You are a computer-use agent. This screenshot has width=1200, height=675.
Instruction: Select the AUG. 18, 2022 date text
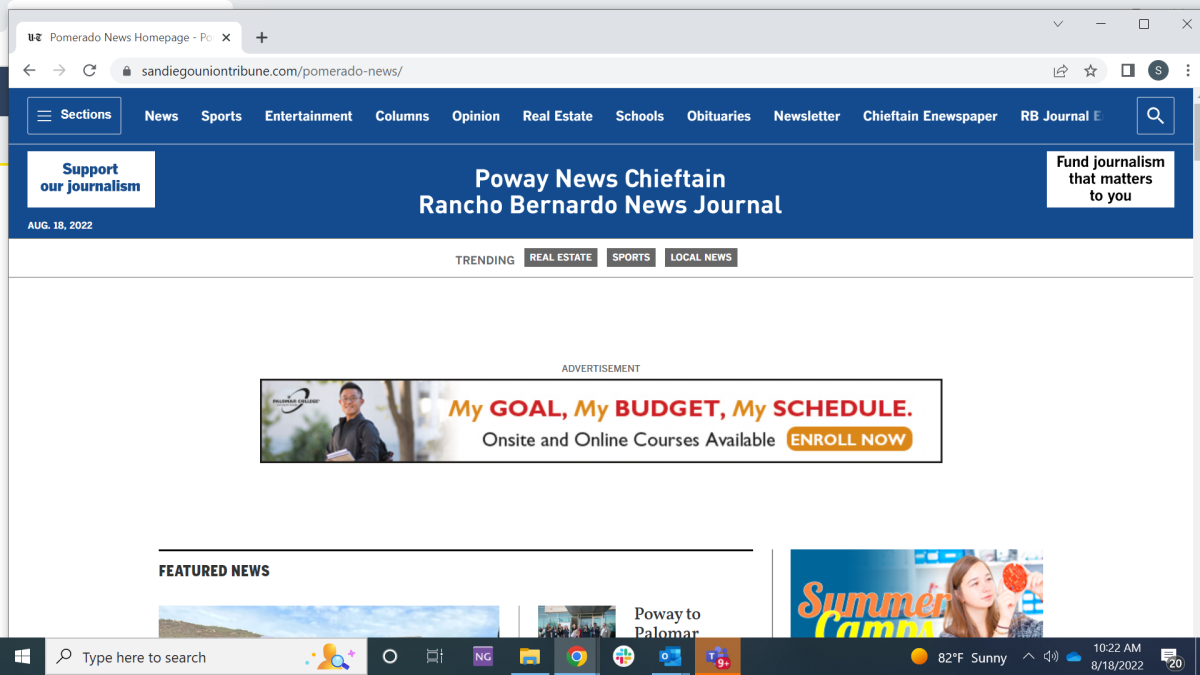tap(60, 226)
